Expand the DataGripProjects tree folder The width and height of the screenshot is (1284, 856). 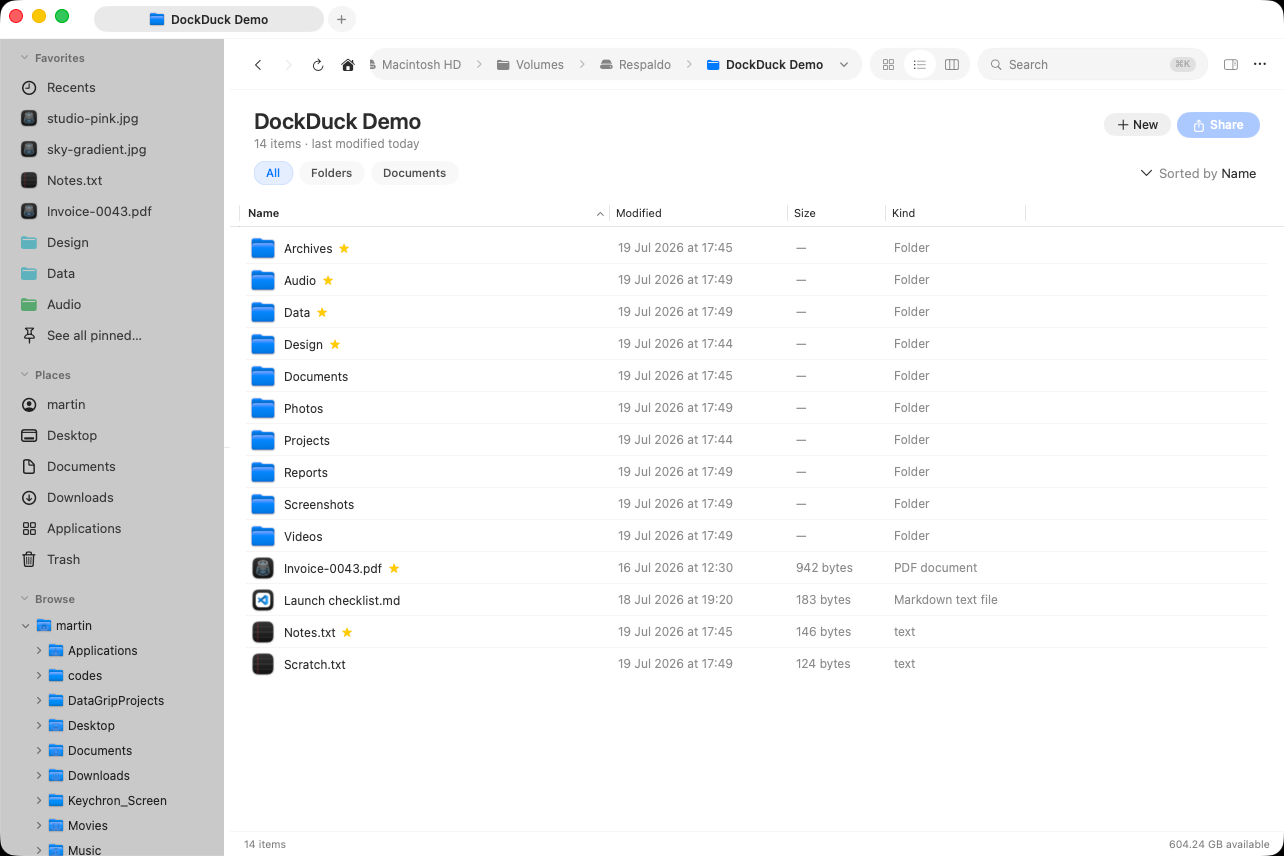coord(39,701)
